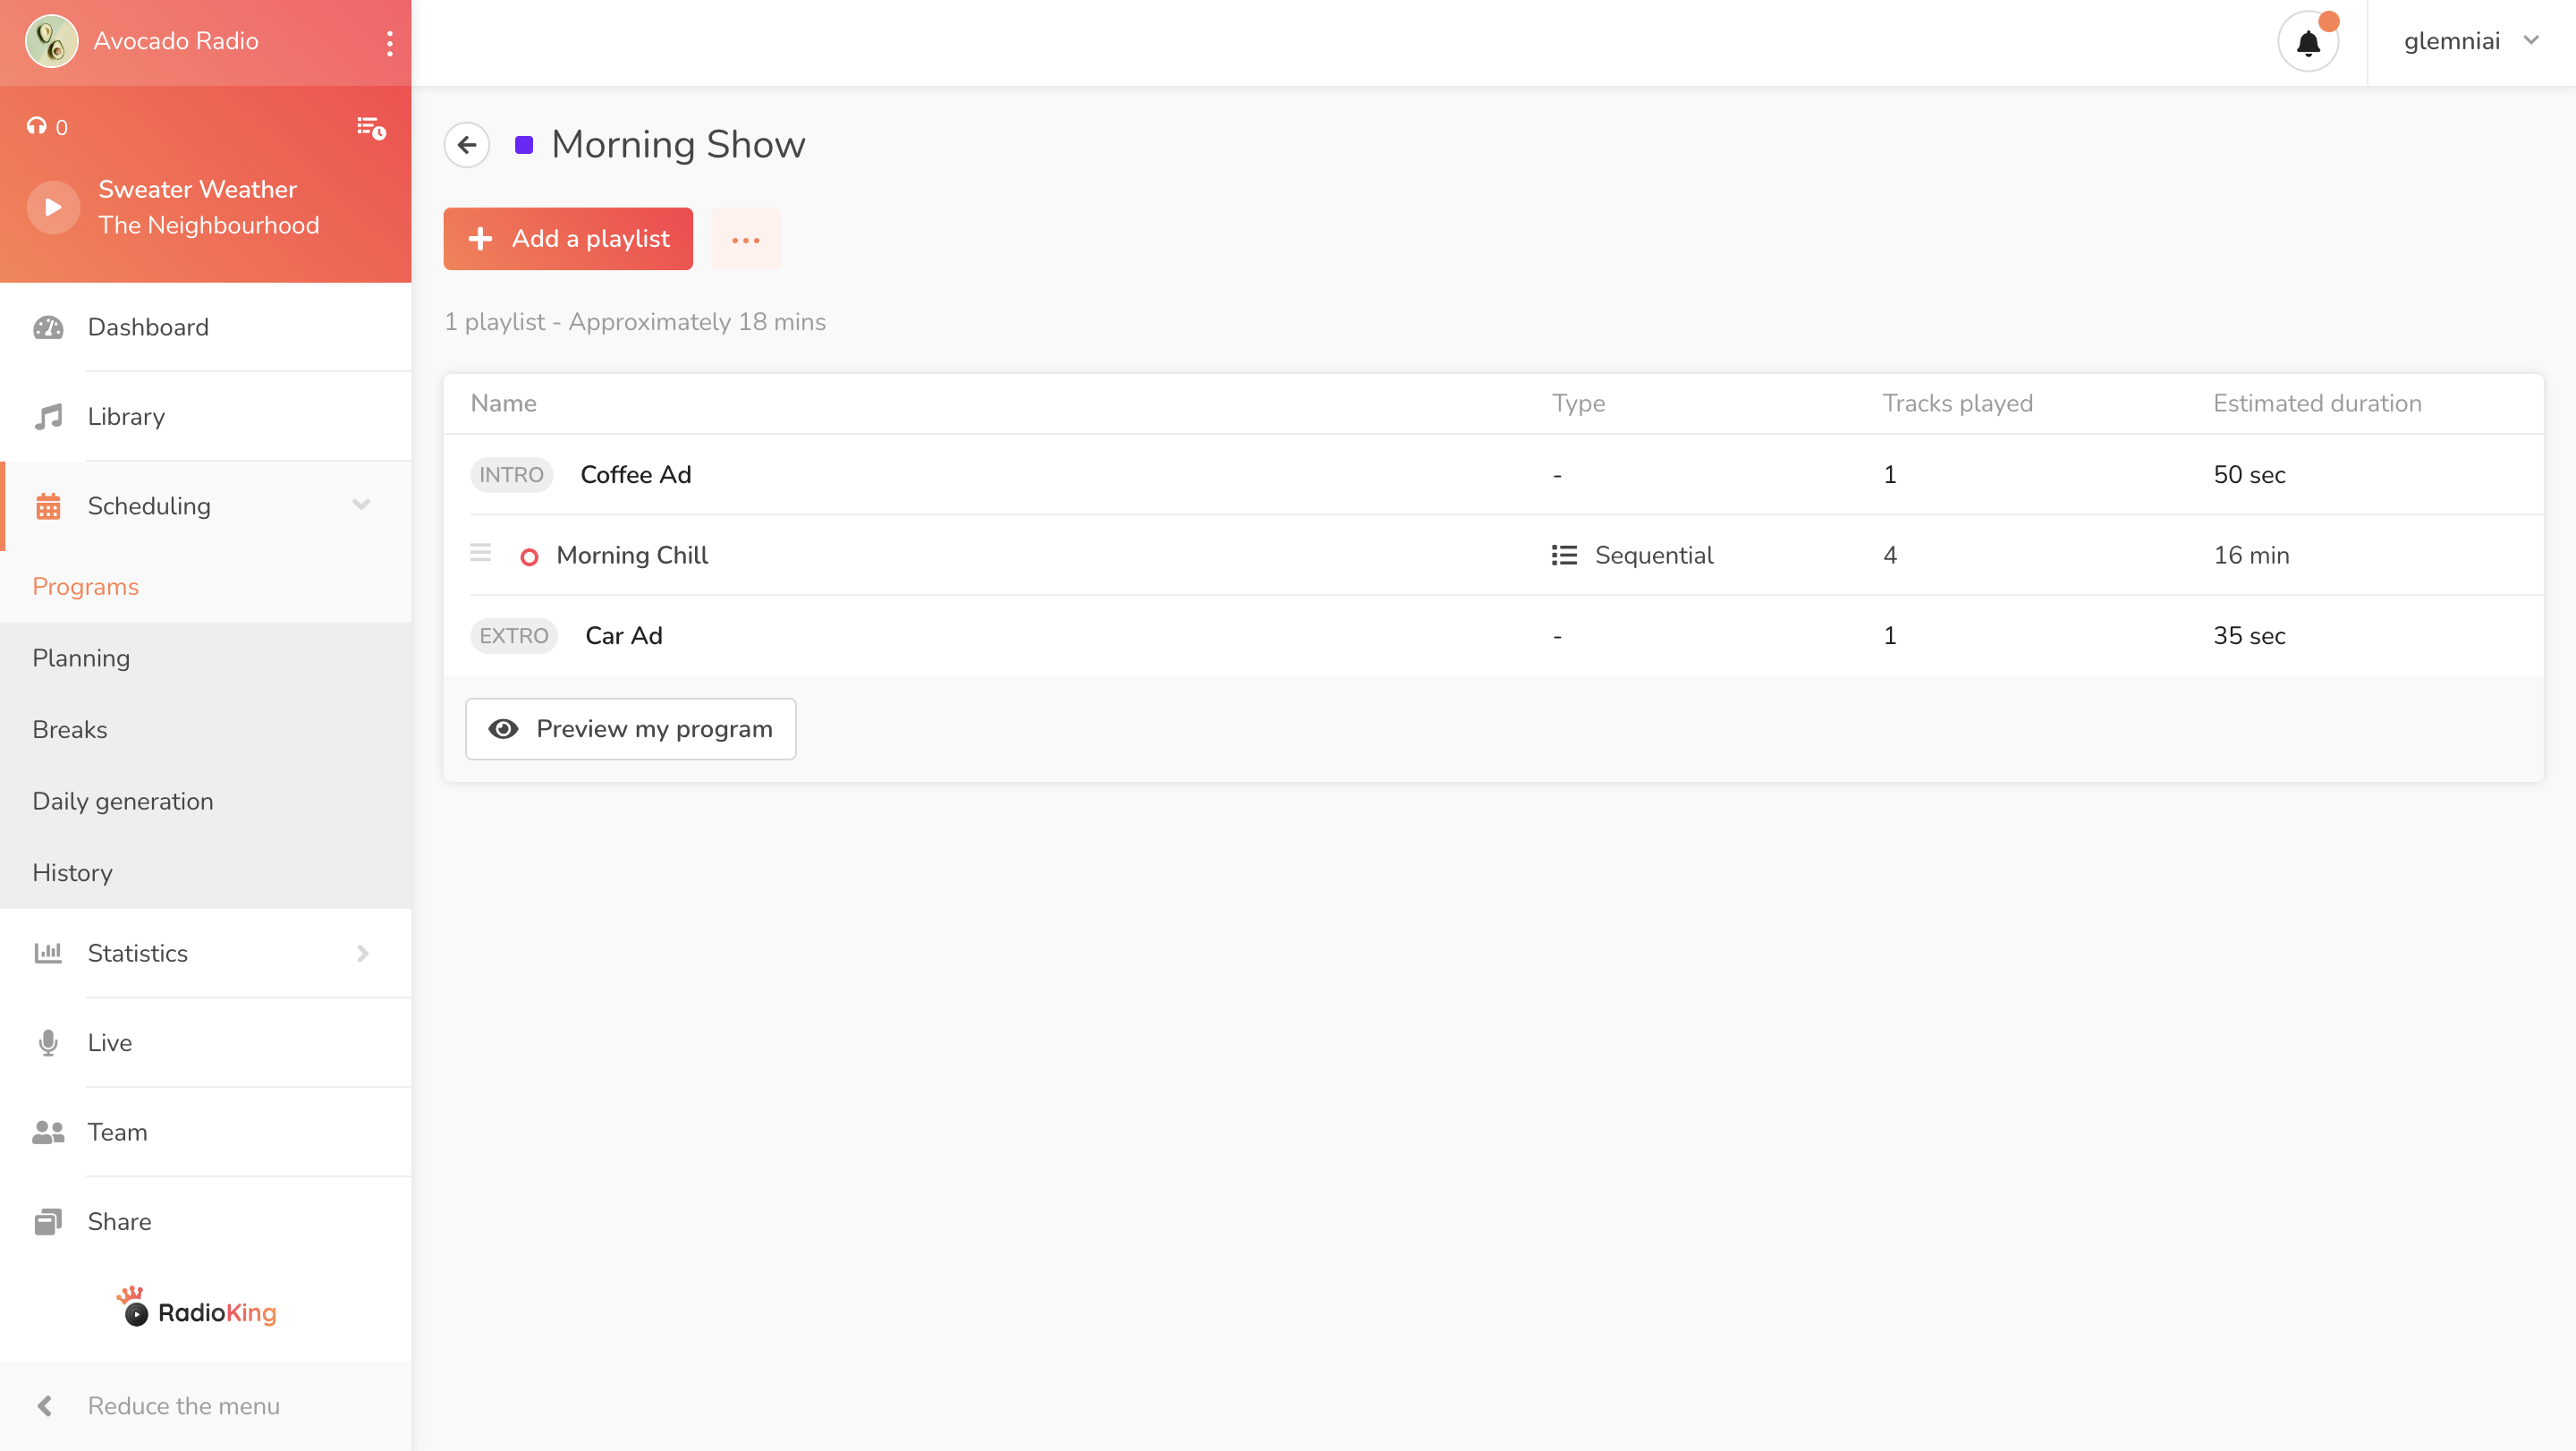Click the Dashboard gauge icon

pos(48,327)
